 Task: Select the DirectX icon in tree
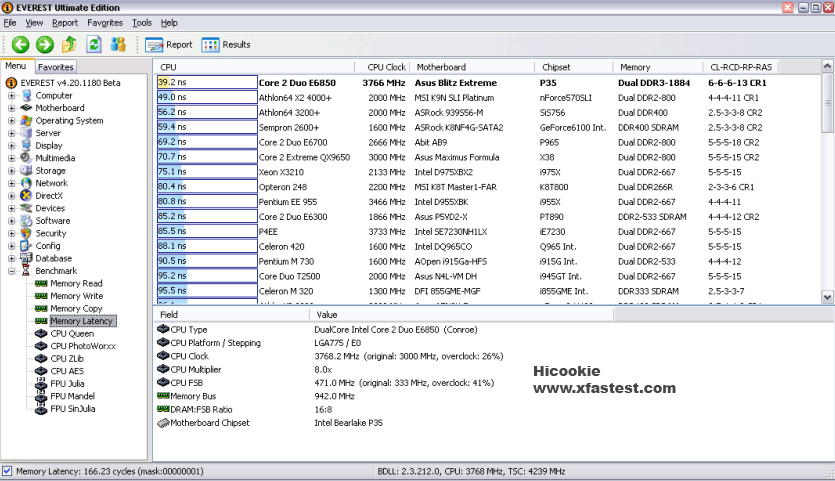point(26,195)
